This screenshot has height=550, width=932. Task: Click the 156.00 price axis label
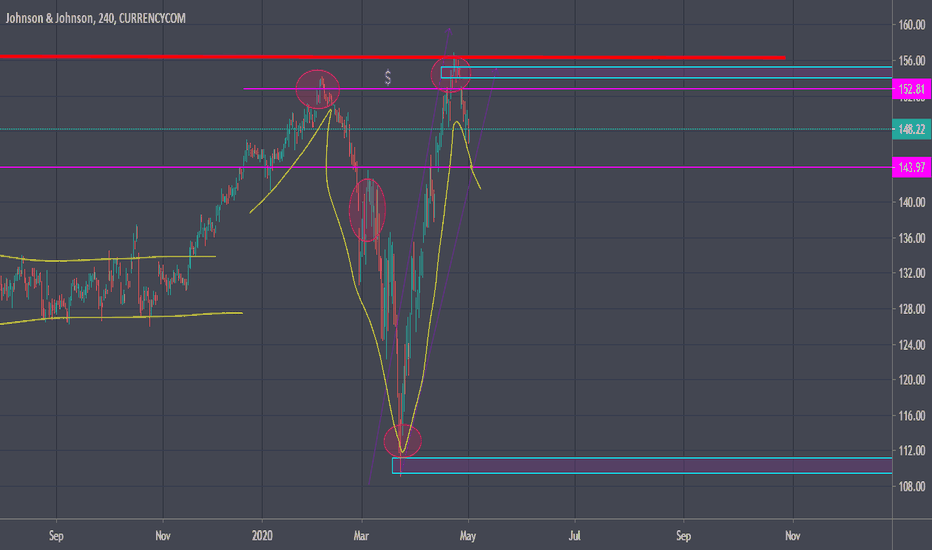pyautogui.click(x=912, y=61)
